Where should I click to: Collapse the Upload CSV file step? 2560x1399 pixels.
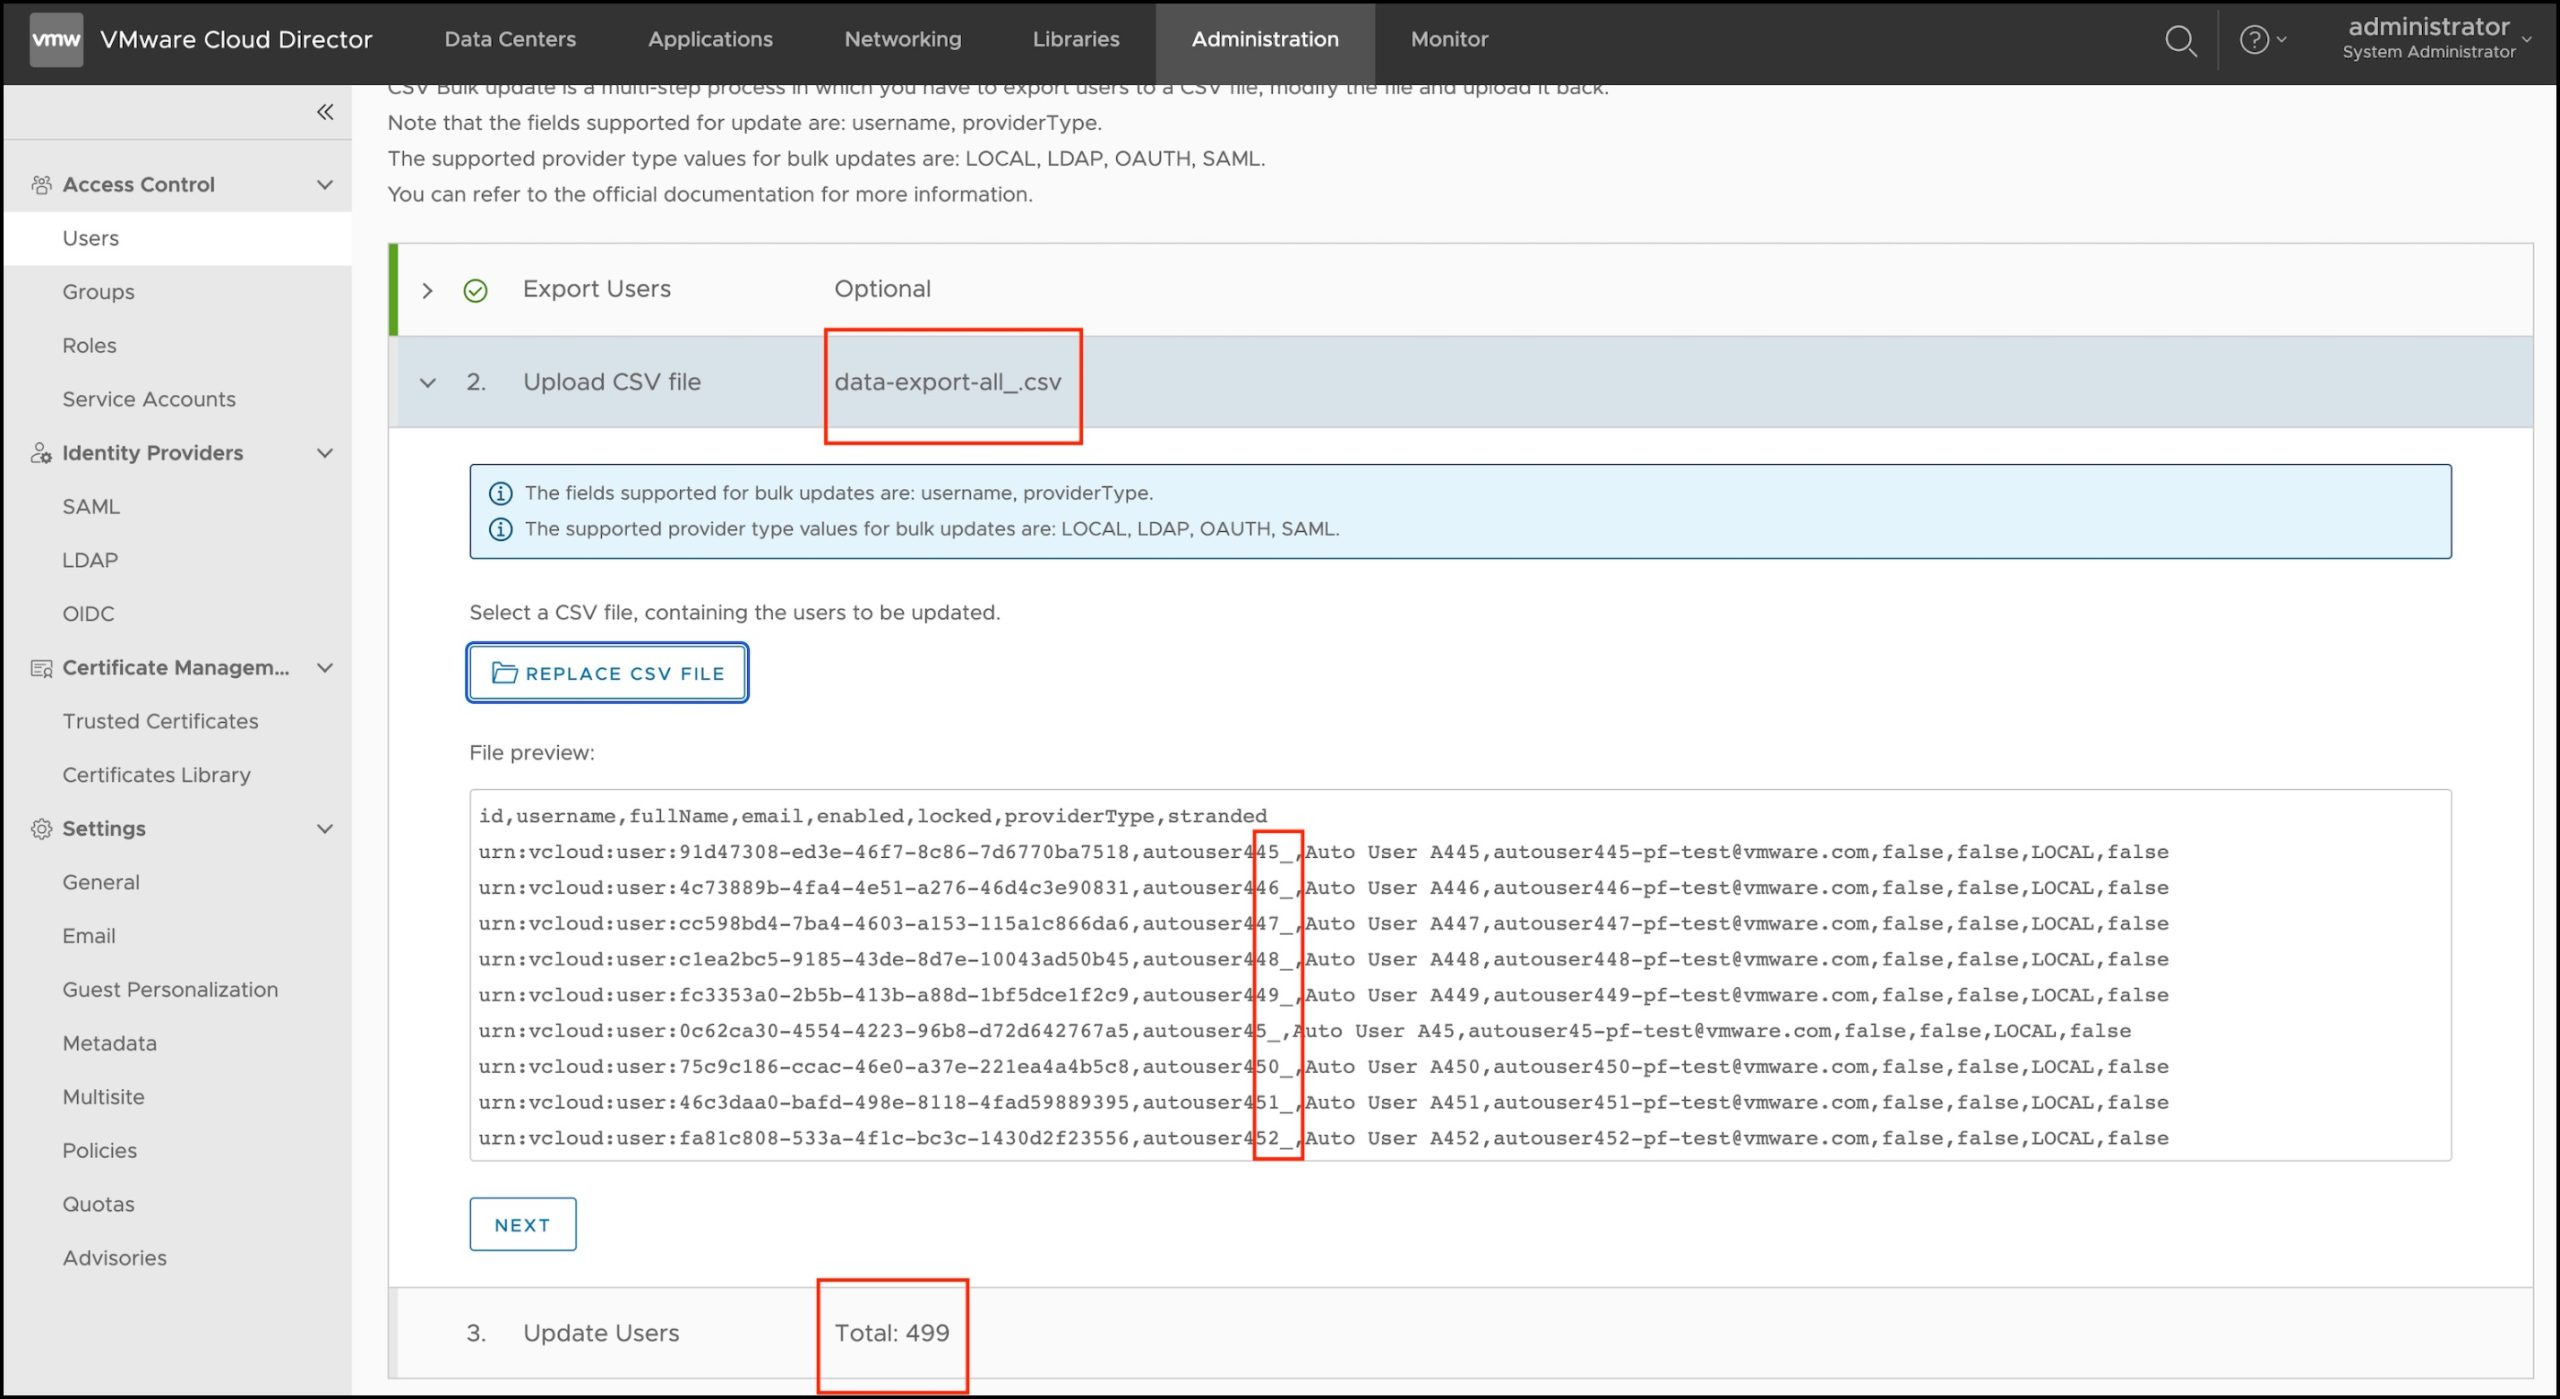(427, 383)
